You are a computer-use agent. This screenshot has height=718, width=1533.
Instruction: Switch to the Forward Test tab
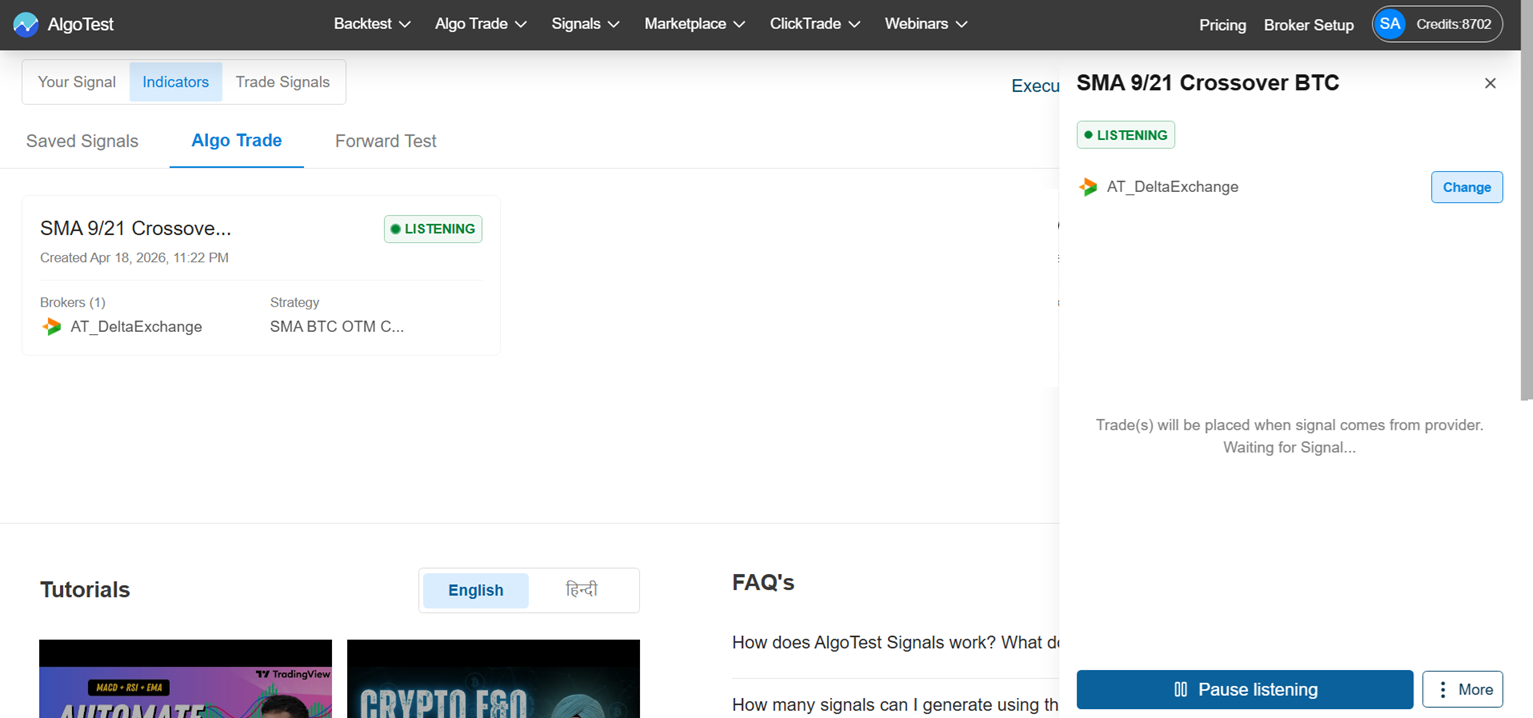385,141
